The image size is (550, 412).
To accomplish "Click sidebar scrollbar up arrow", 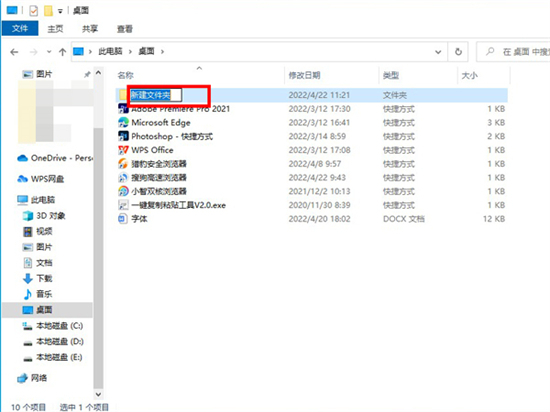I will [x=99, y=73].
